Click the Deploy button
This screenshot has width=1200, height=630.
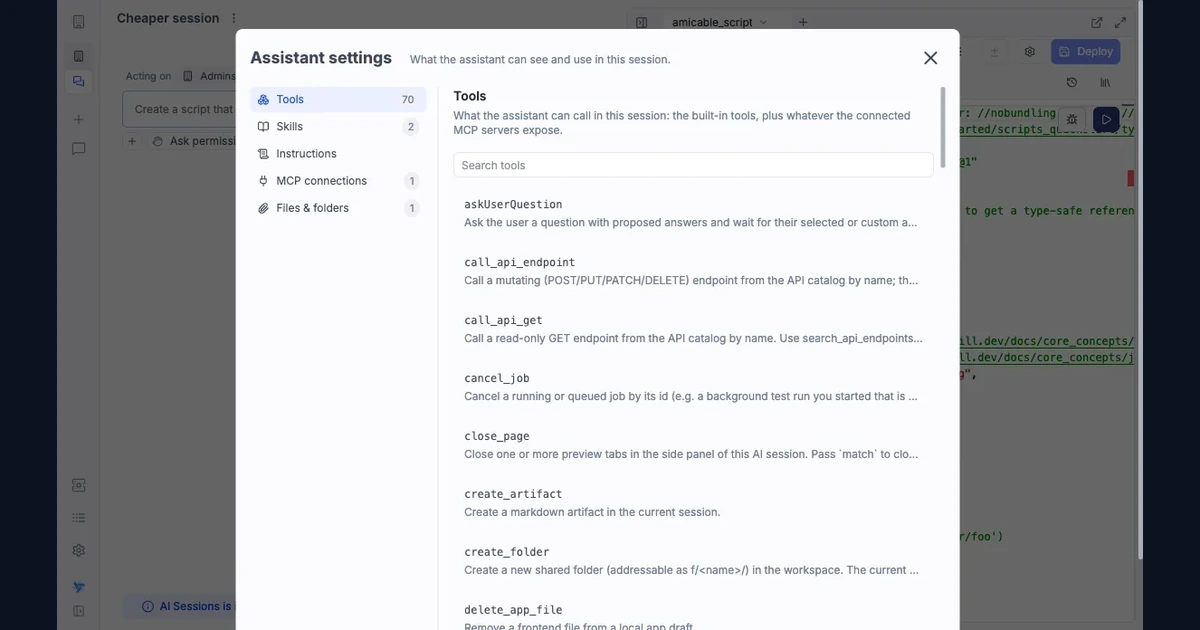coord(1086,51)
